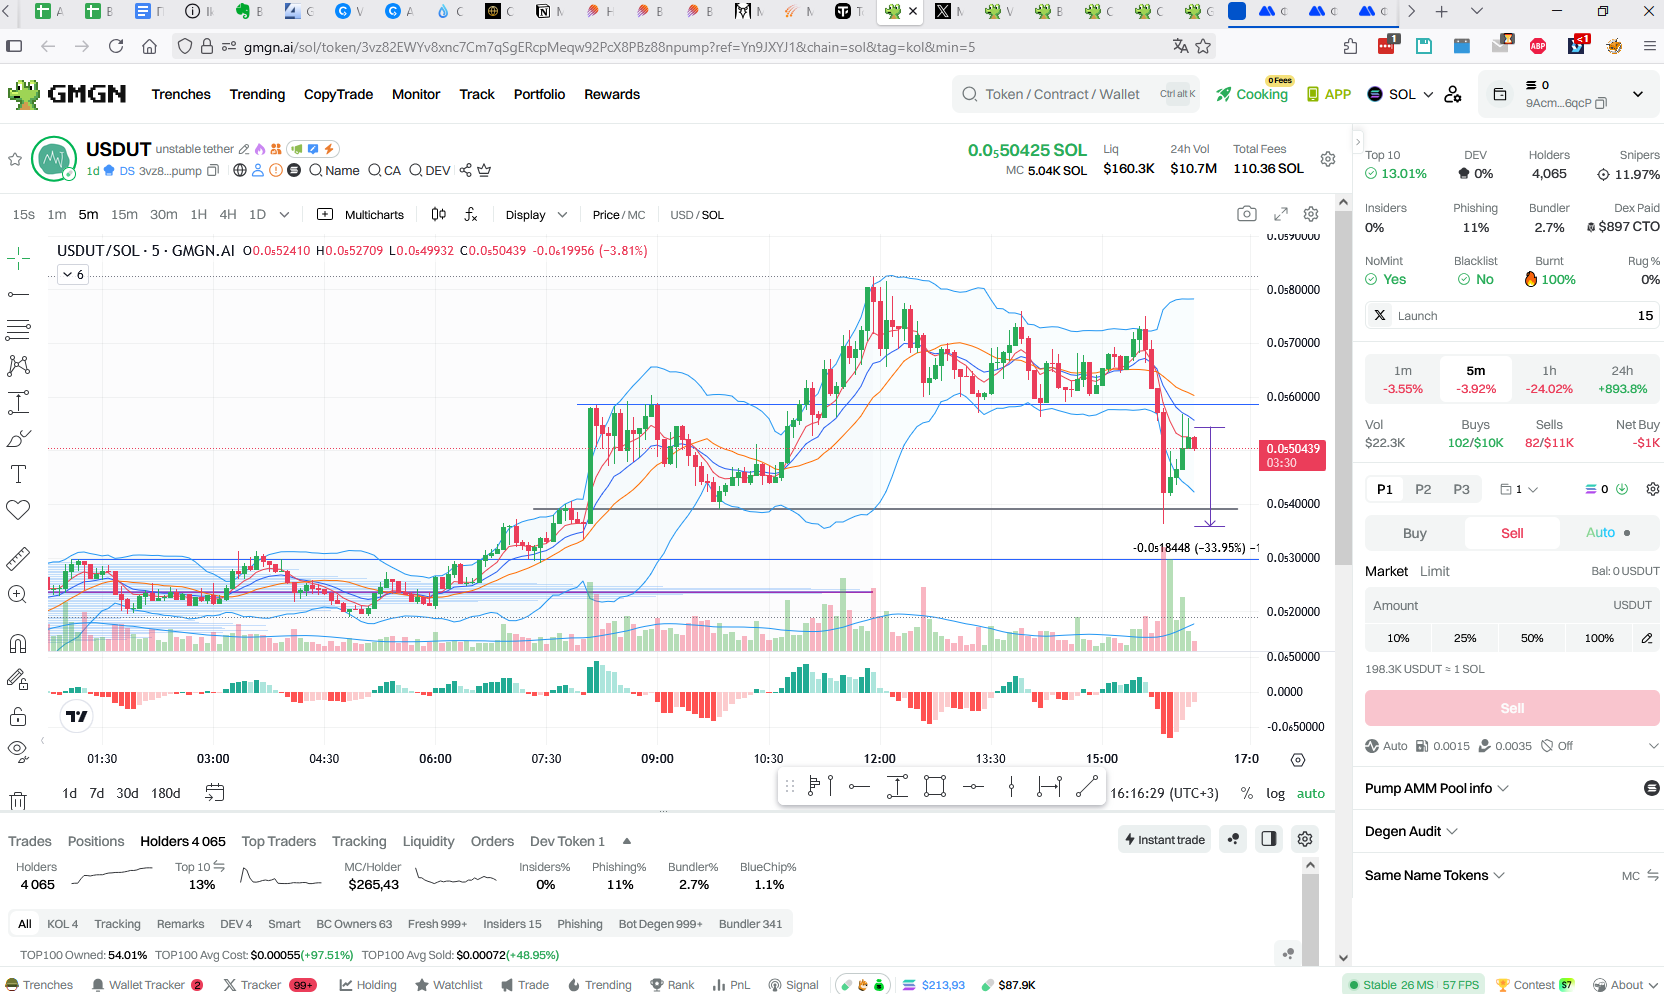Image resolution: width=1664 pixels, height=994 pixels.
Task: Switch chart to MC display
Action: click(636, 215)
